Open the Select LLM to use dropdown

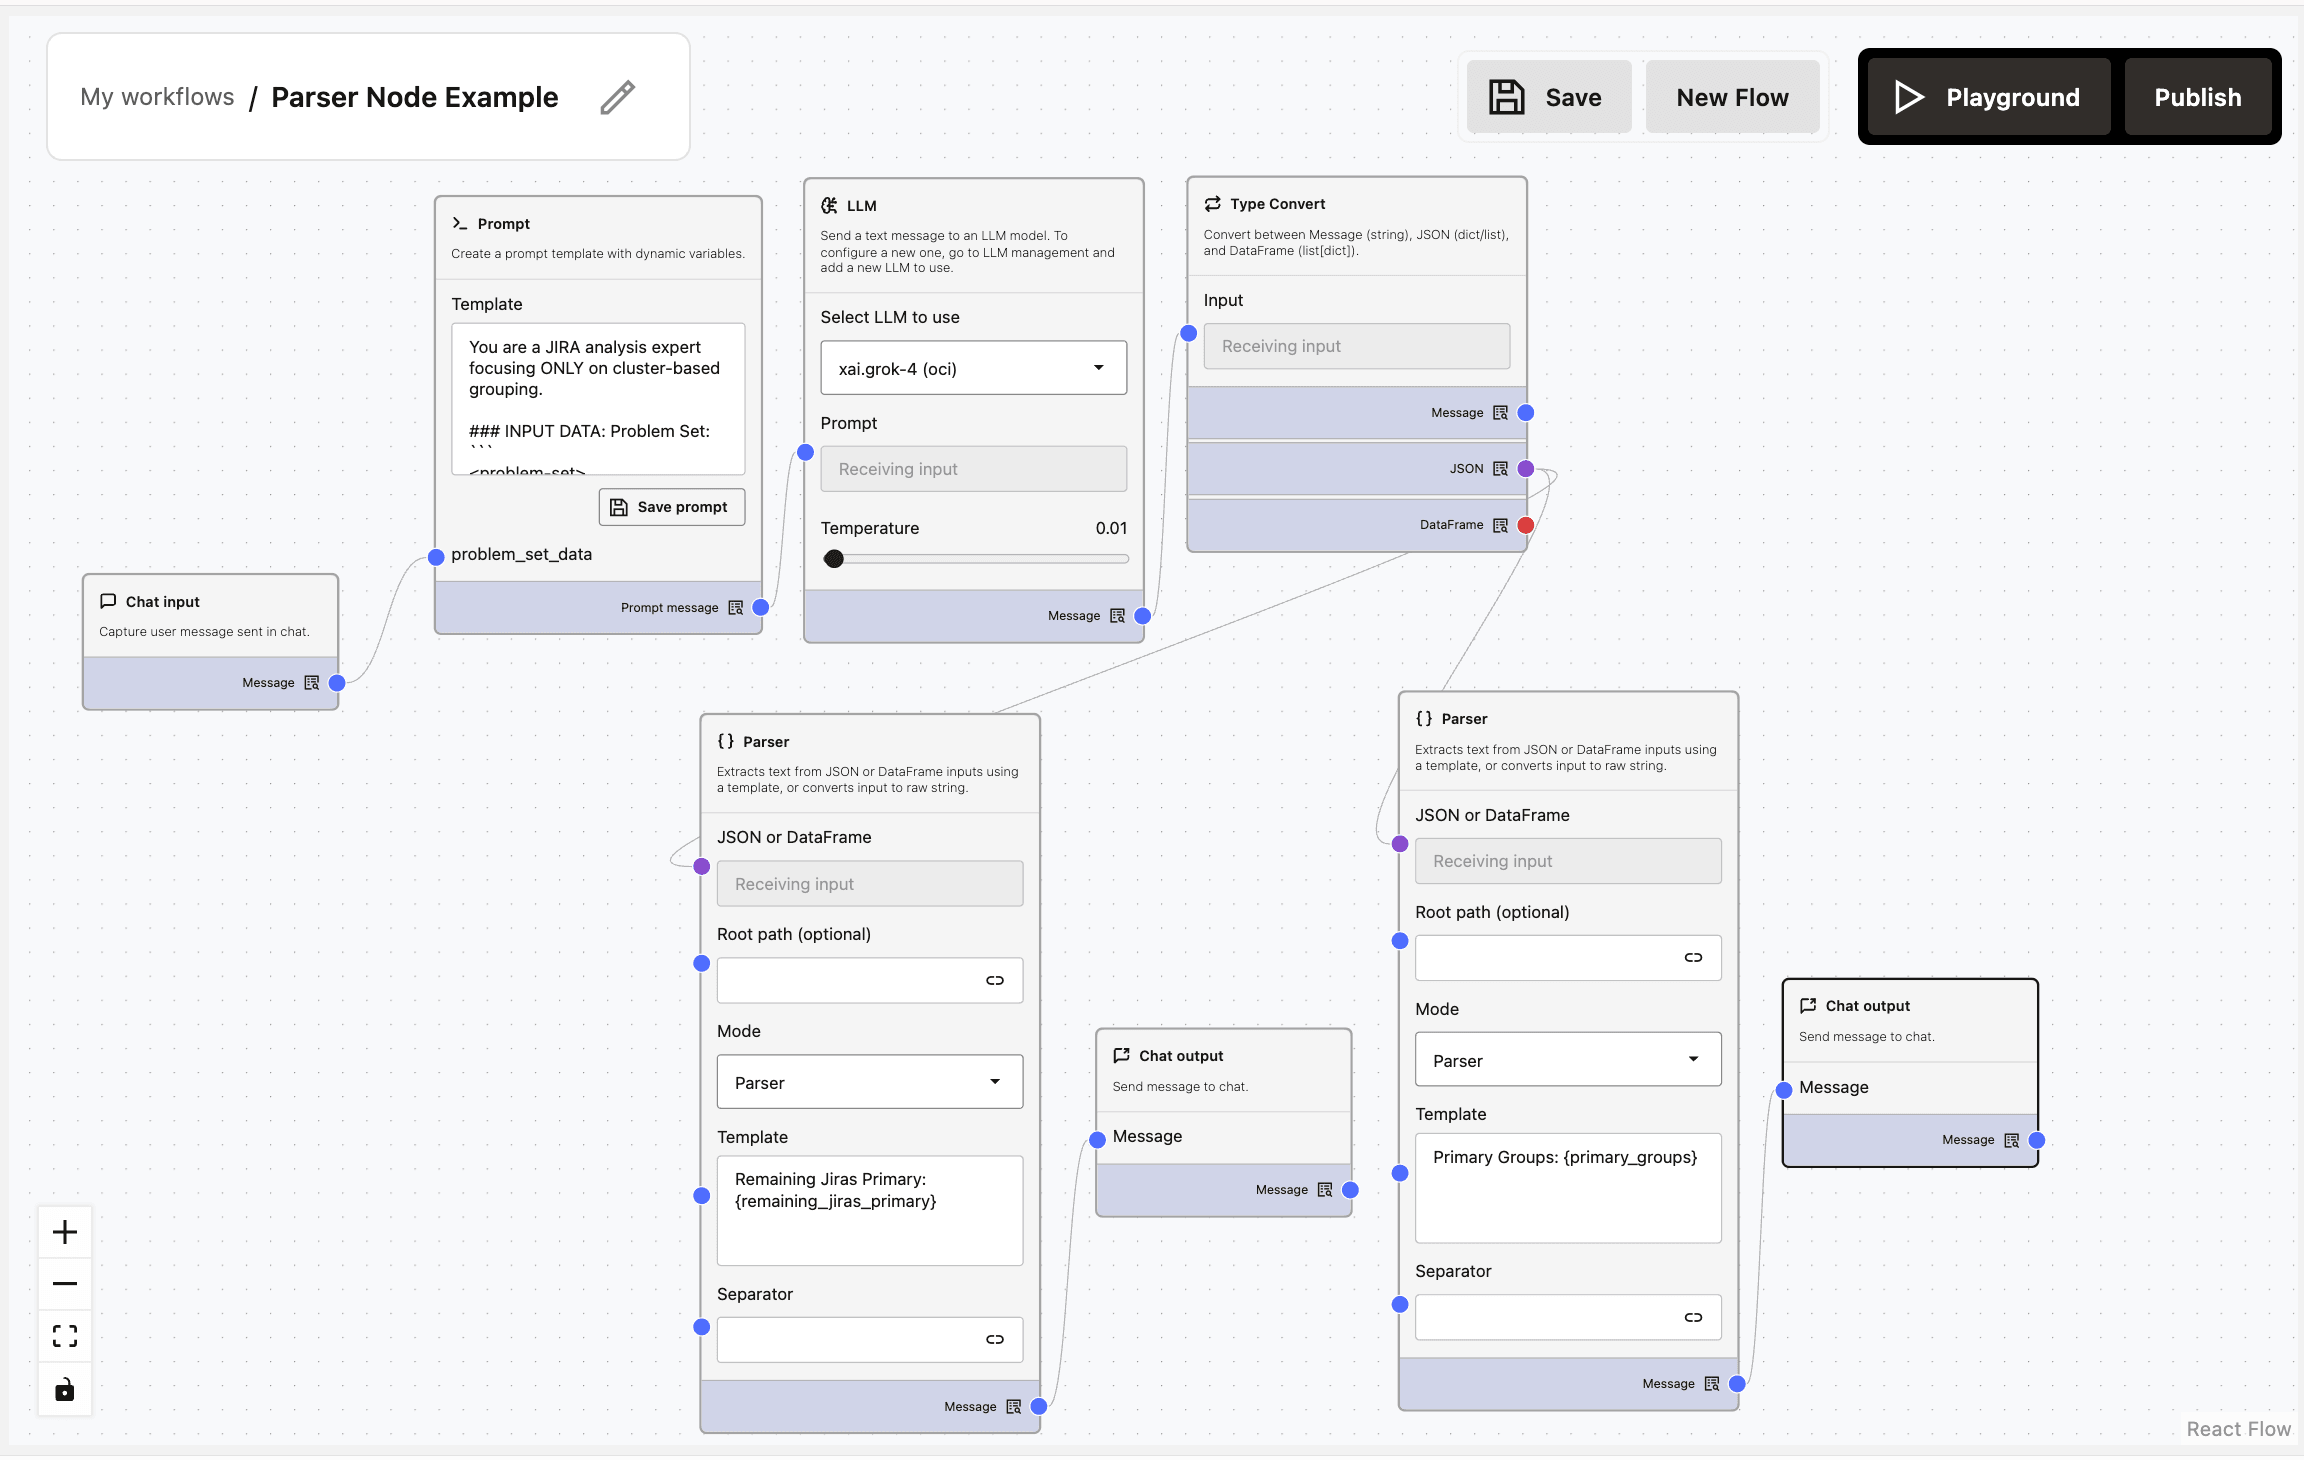pos(972,367)
